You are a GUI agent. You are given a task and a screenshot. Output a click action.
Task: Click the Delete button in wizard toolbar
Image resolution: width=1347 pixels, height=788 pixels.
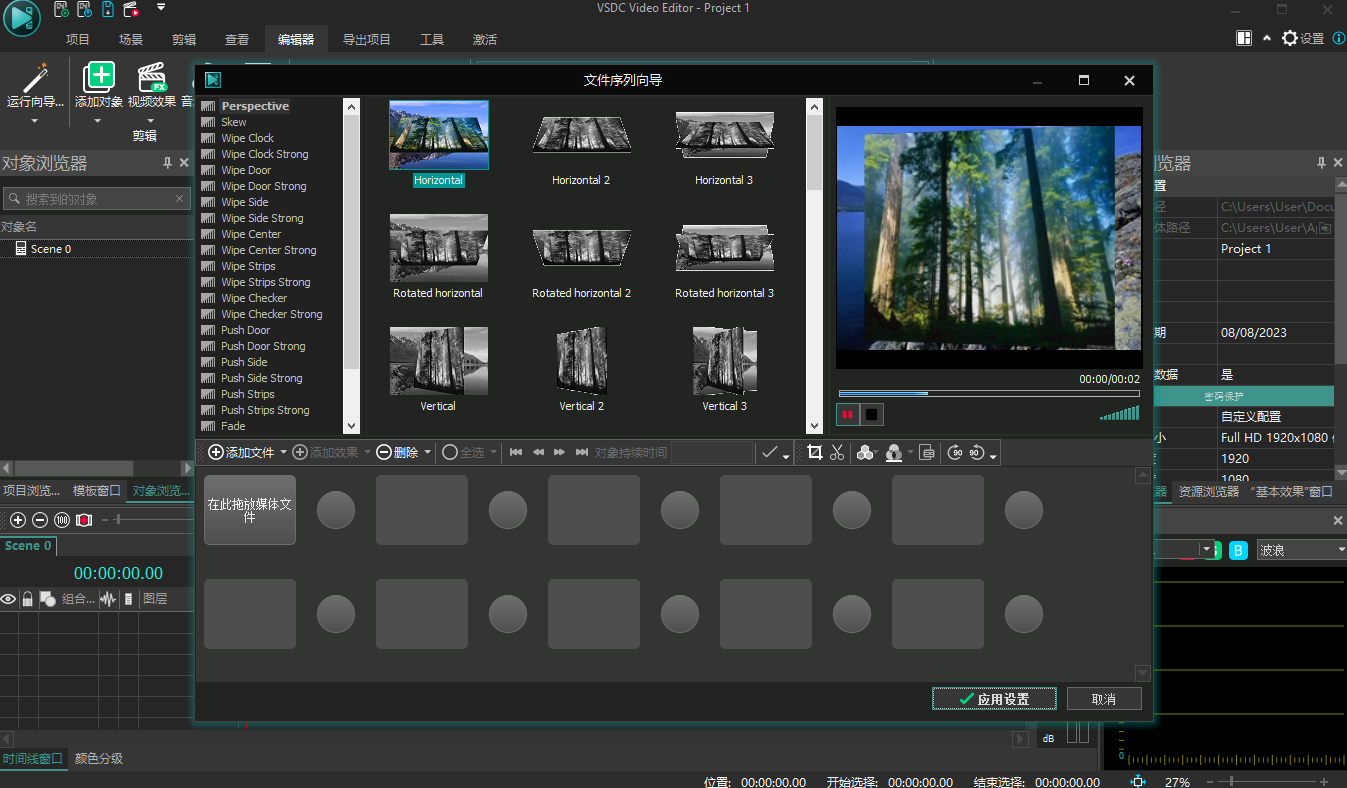pyautogui.click(x=397, y=453)
